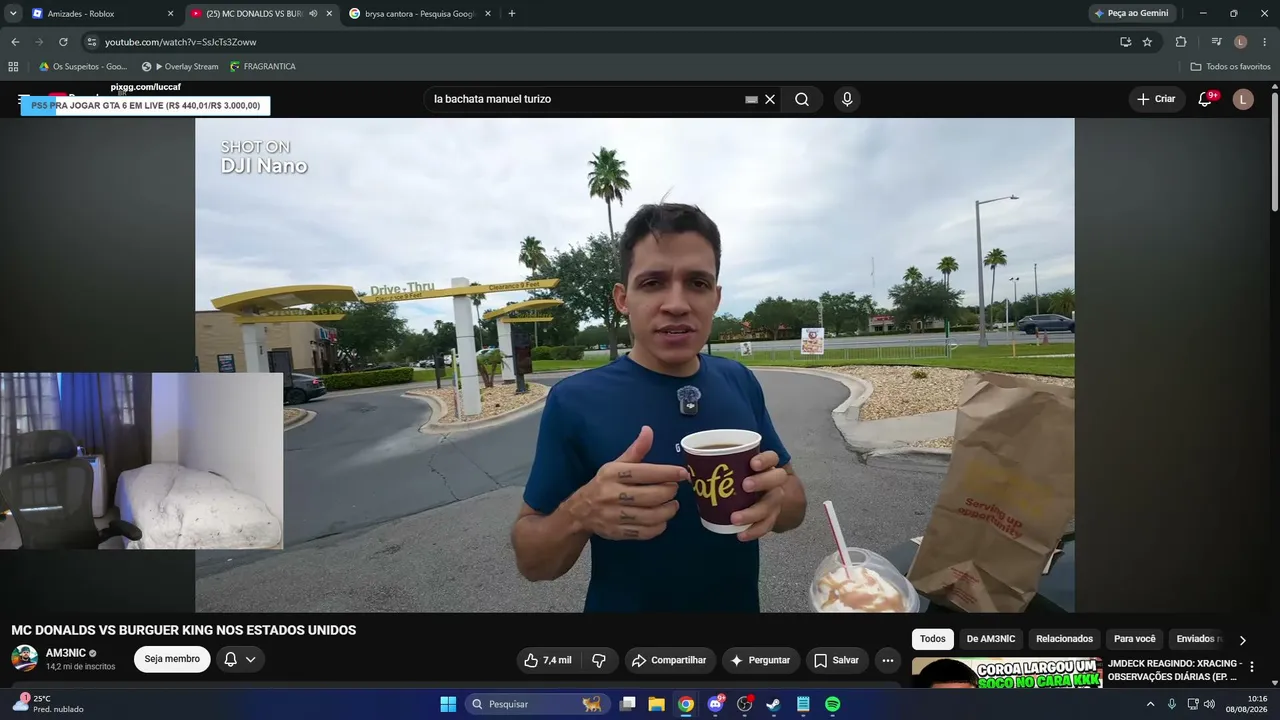
Task: Open Discord from the taskbar
Action: pos(715,704)
